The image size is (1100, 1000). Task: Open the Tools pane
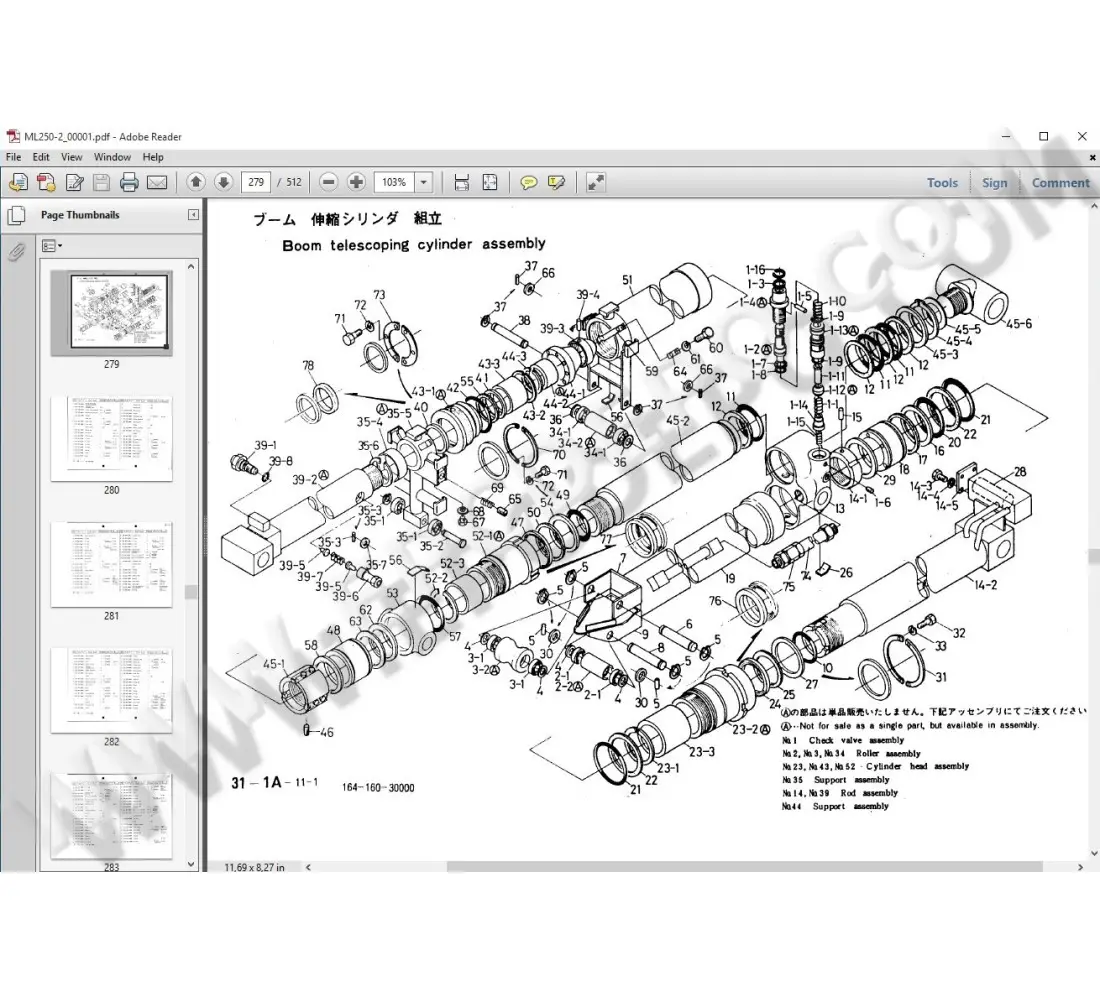click(x=942, y=182)
